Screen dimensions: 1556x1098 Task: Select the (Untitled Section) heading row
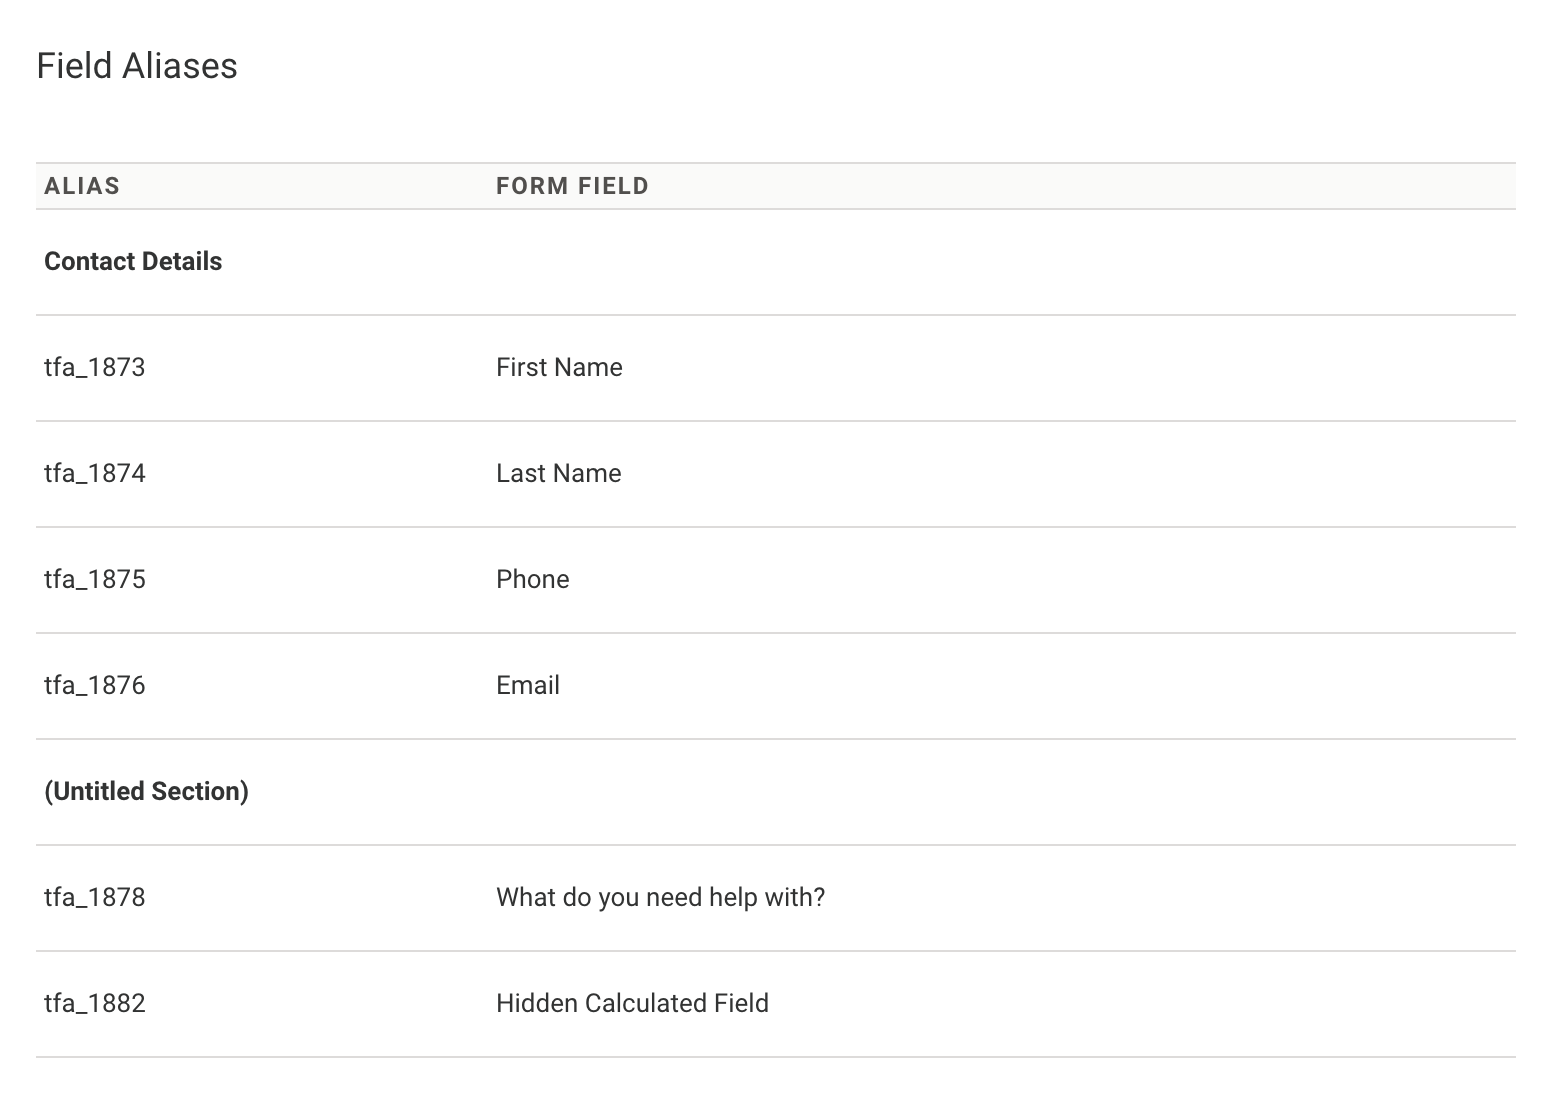coord(146,792)
